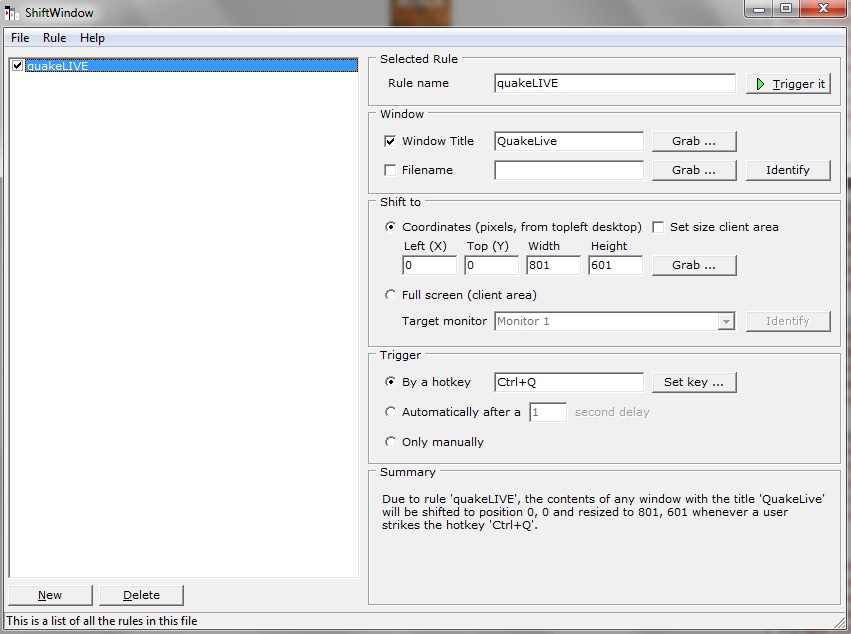This screenshot has height=634, width=851.
Task: Click the status bar rules list message
Action: click(102, 621)
